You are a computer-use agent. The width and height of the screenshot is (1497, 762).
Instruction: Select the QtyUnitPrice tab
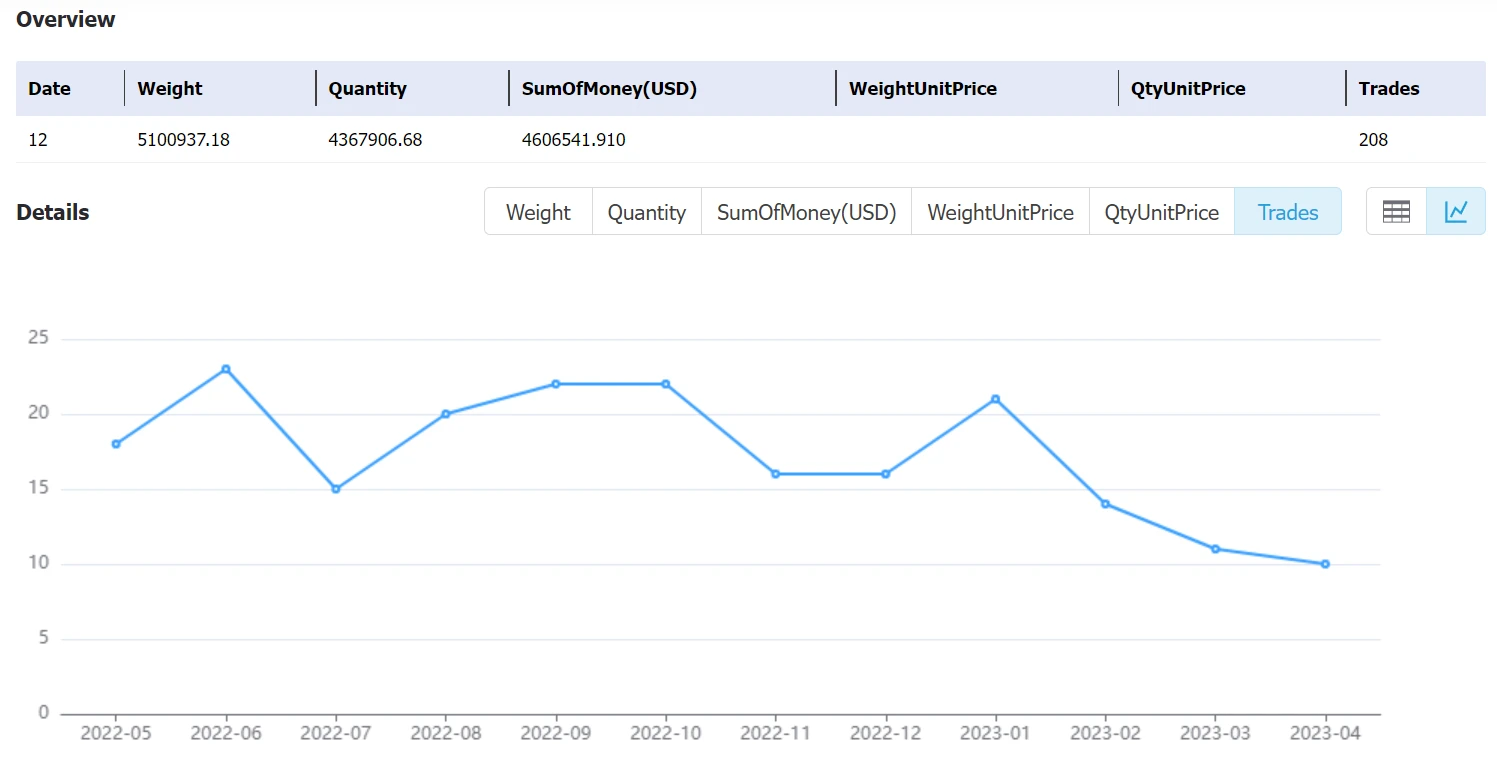[1162, 212]
